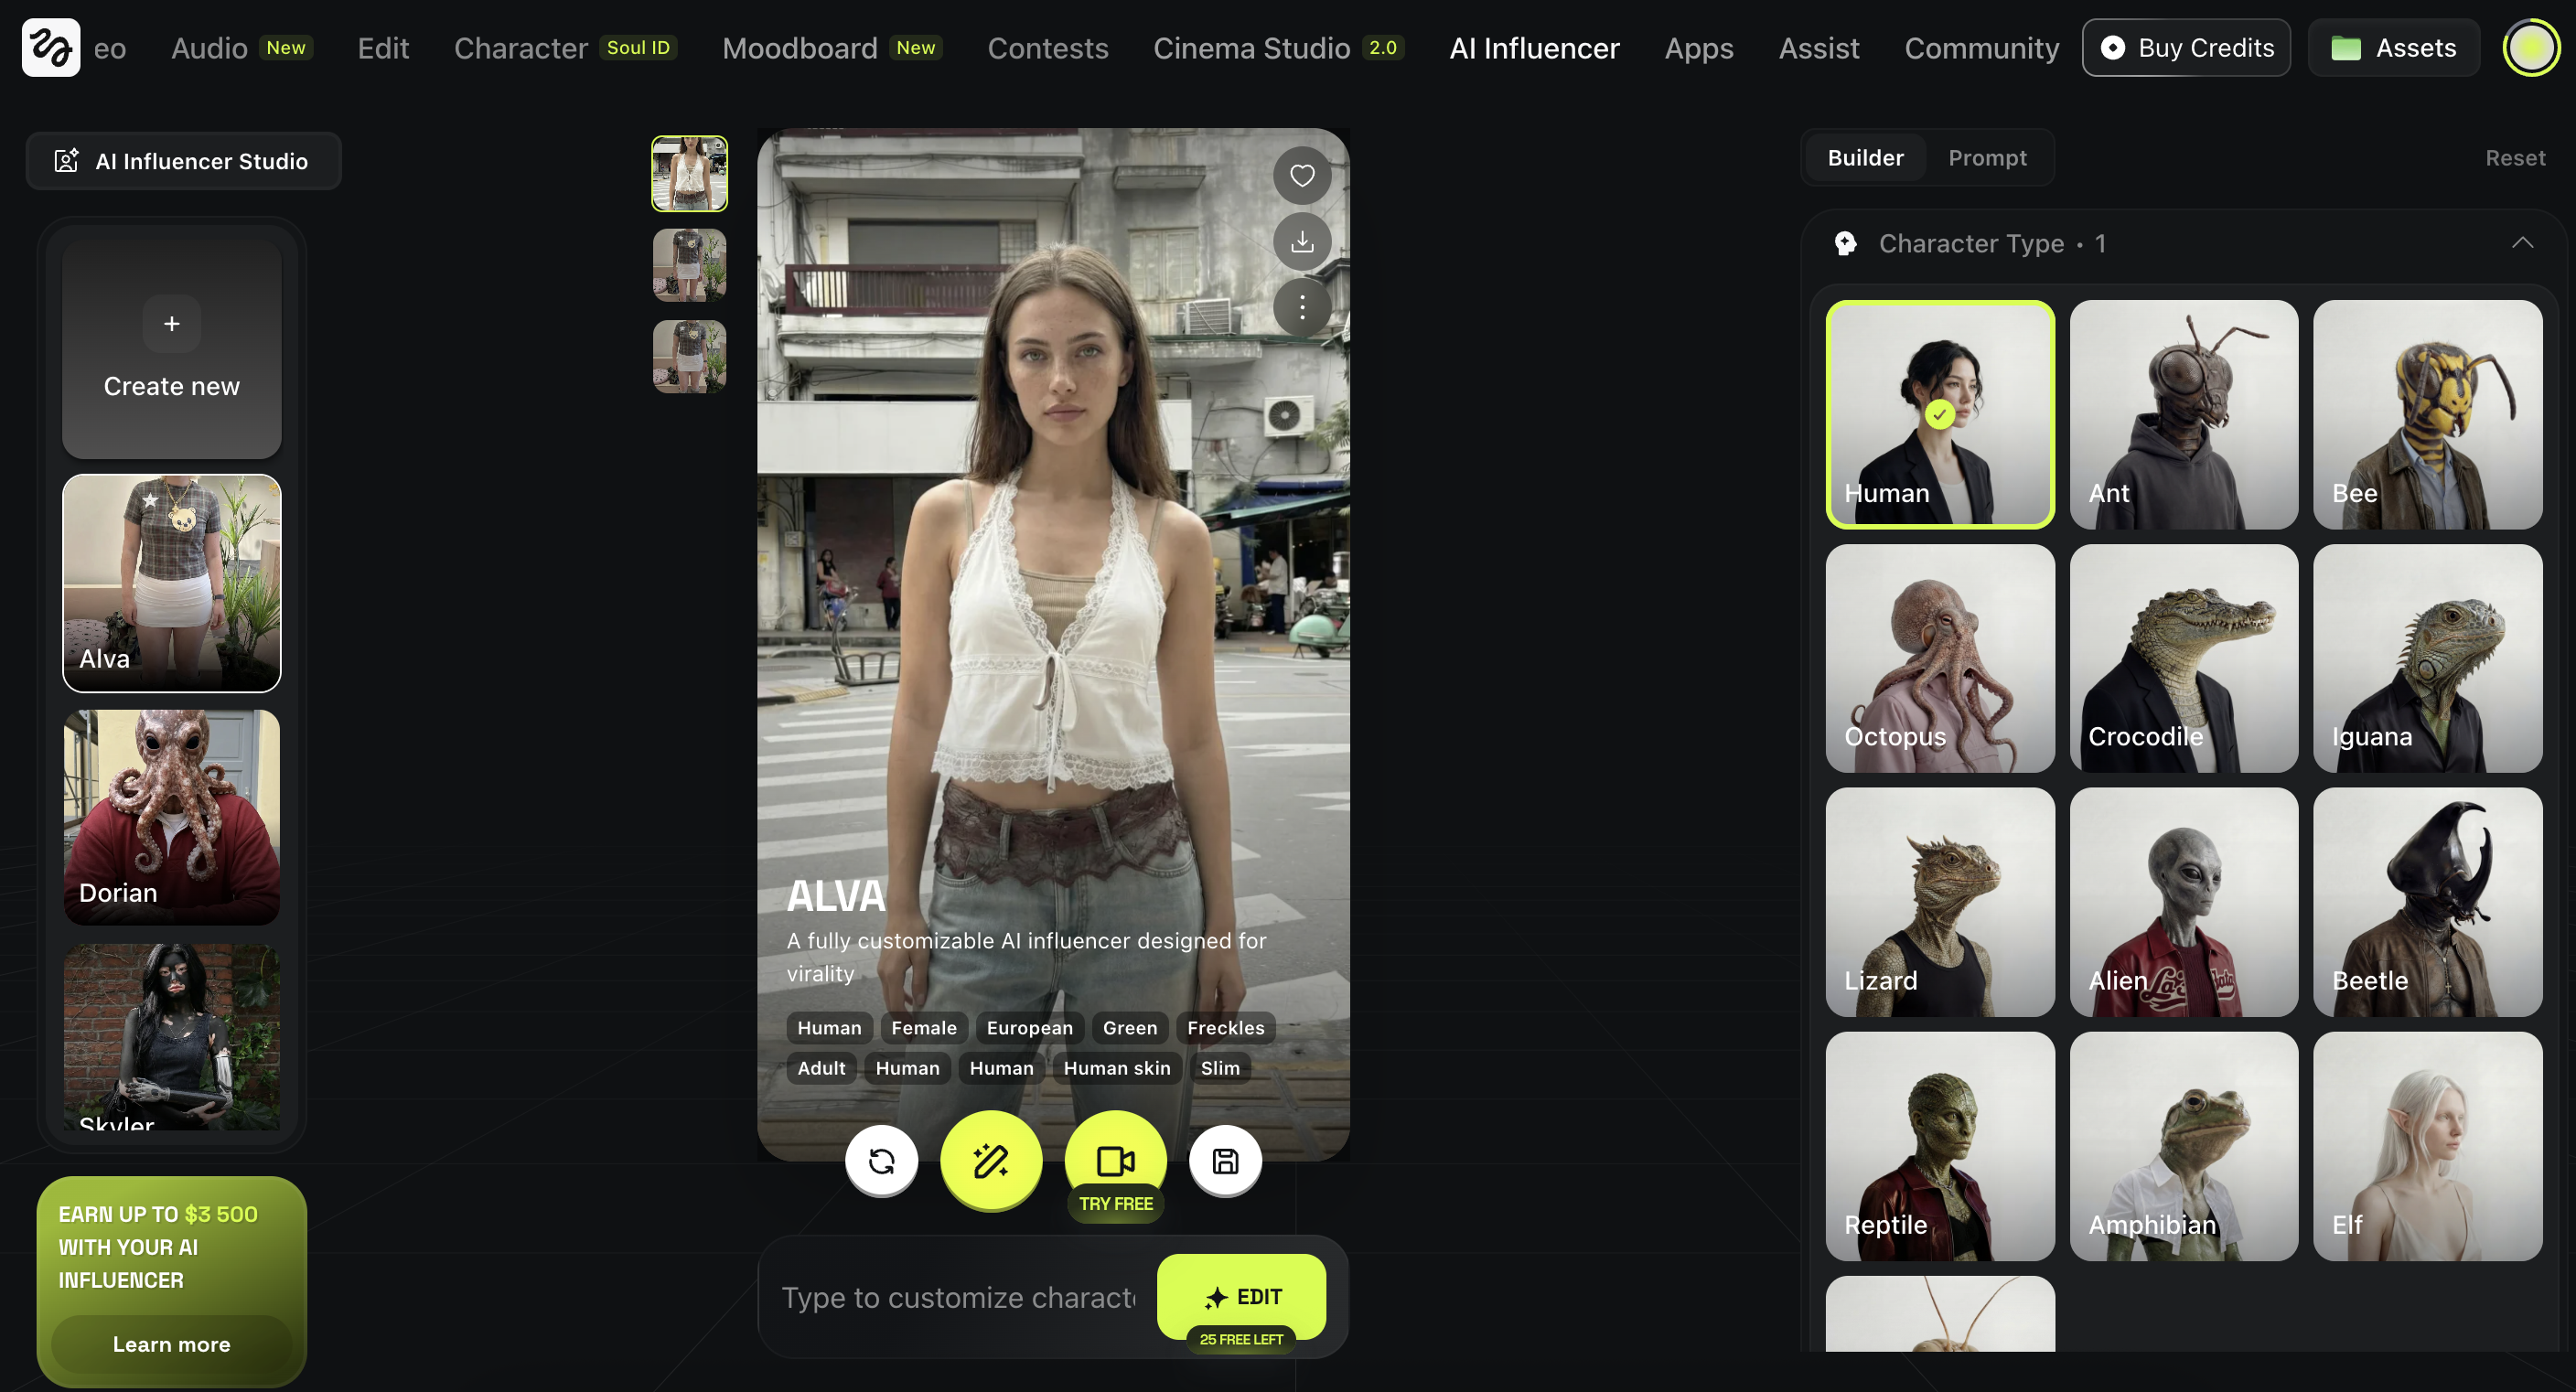Select the Octopus character type
Image resolution: width=2576 pixels, height=1392 pixels.
(x=1939, y=658)
